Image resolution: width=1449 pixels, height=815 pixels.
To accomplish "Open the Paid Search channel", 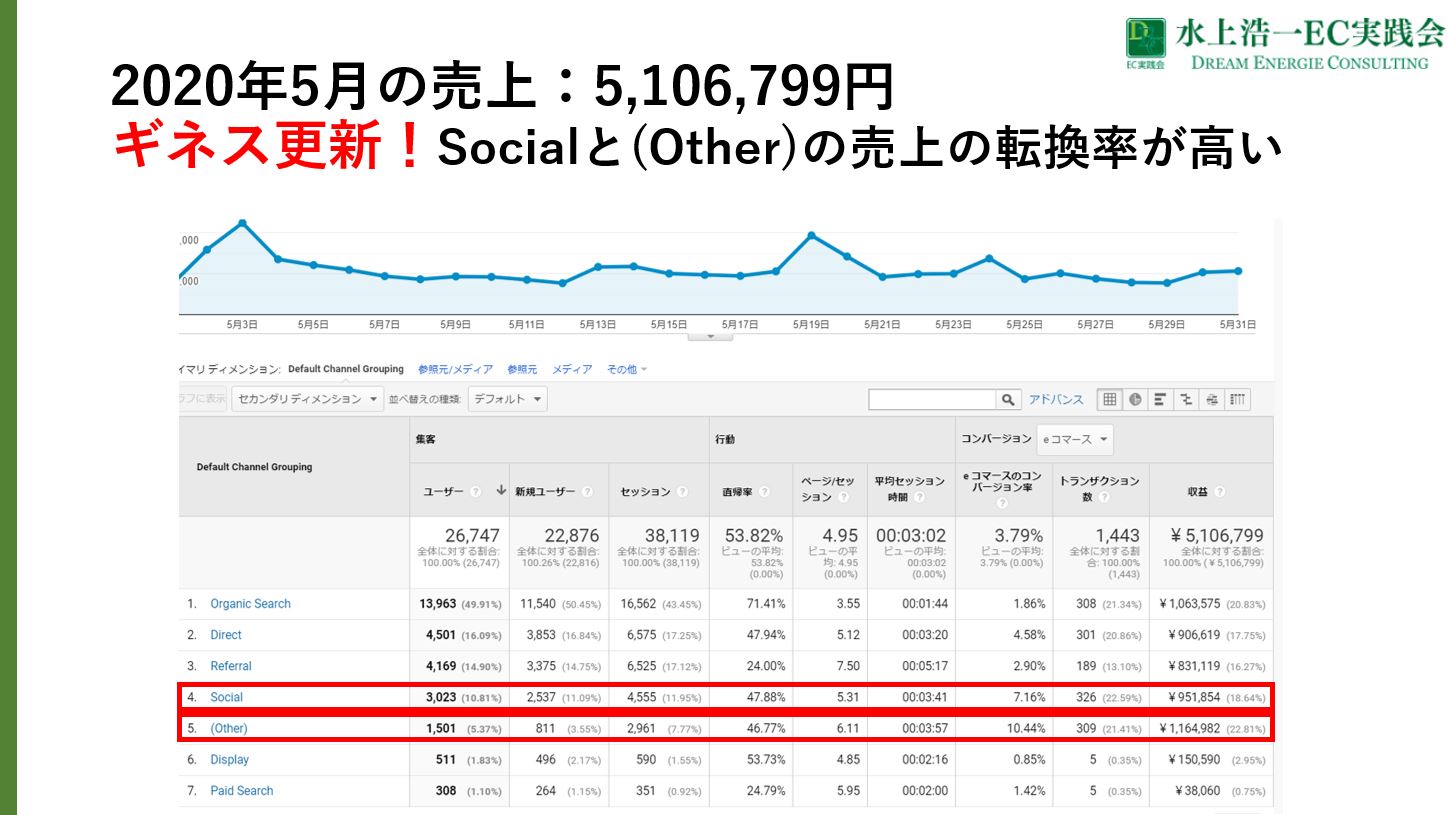I will tap(242, 791).
